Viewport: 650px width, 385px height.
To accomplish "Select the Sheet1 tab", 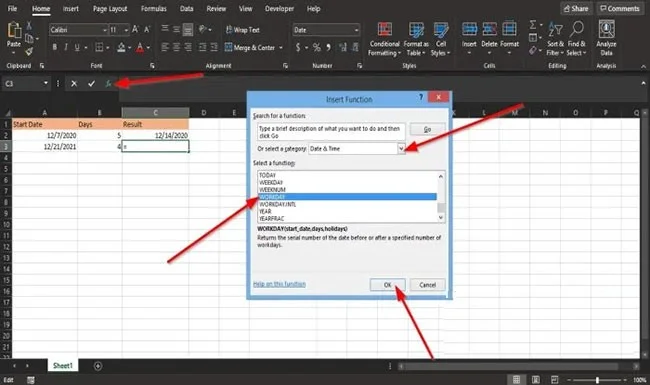I will pyautogui.click(x=63, y=366).
